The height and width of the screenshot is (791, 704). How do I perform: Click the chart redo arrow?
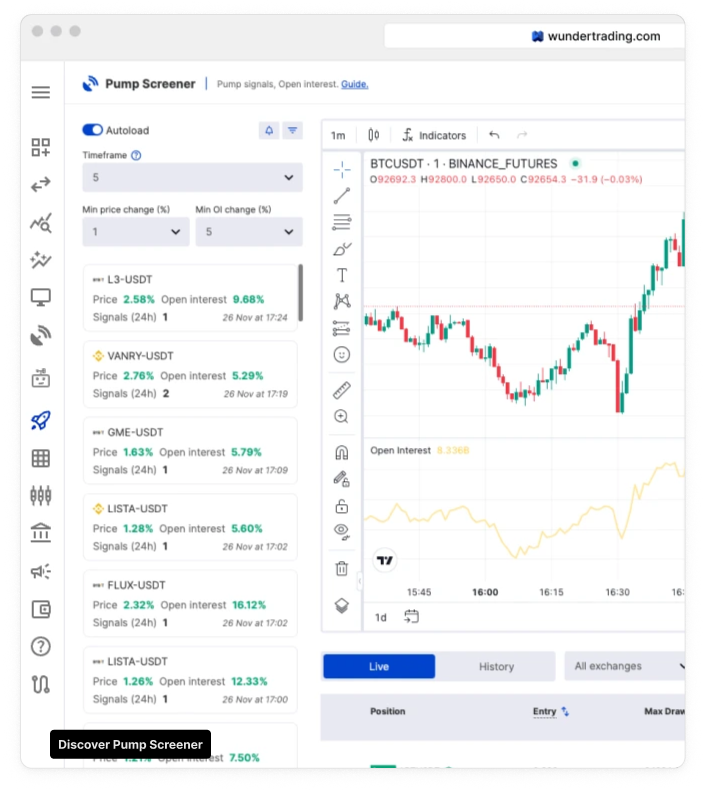(522, 135)
